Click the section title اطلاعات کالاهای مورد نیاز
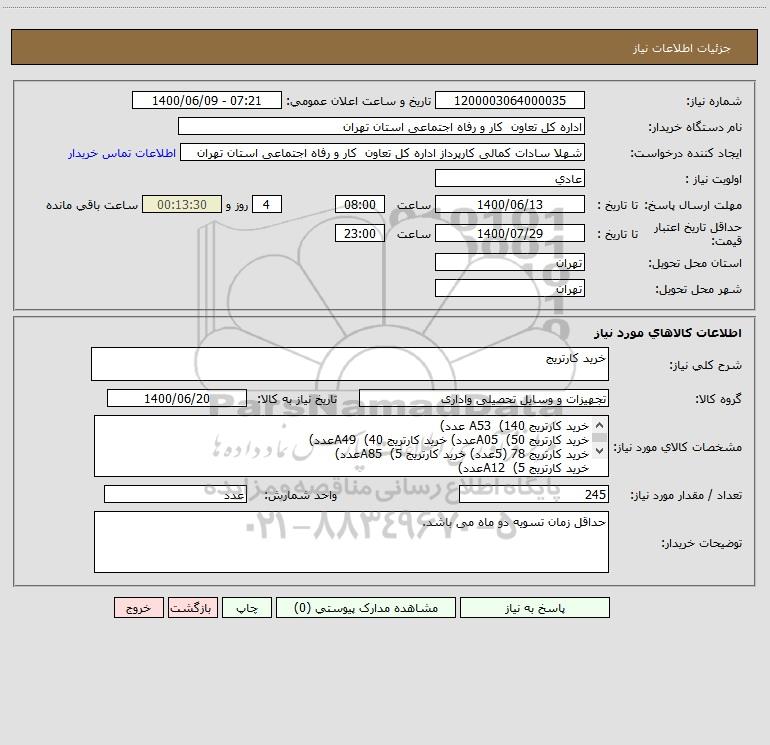 pos(668,333)
